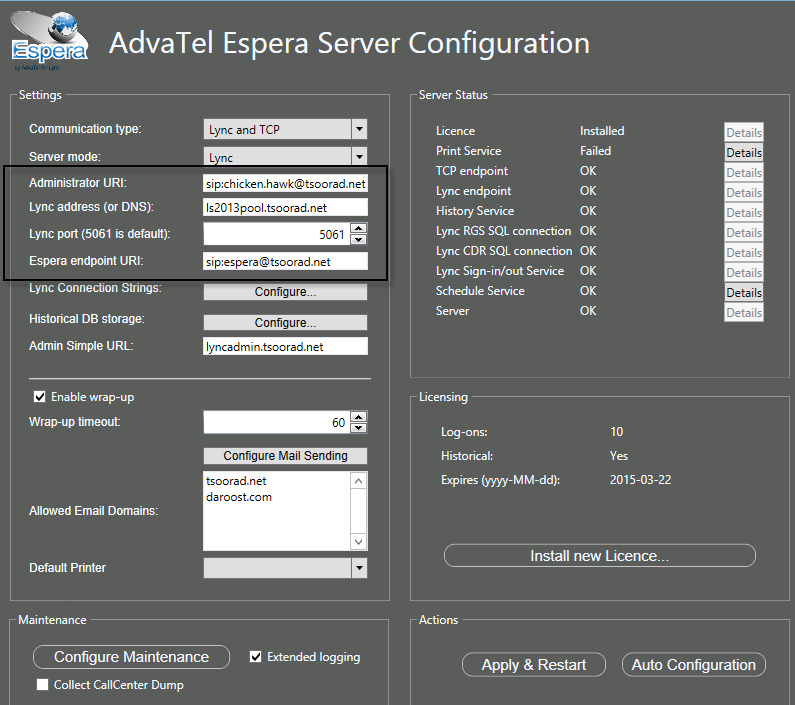Open Configure Maintenance
The image size is (795, 705).
tap(131, 657)
